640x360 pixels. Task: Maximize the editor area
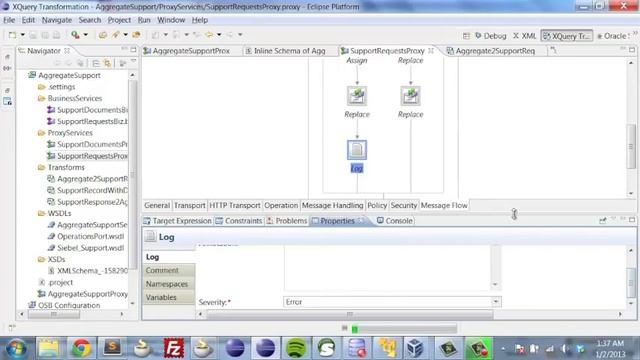point(632,50)
